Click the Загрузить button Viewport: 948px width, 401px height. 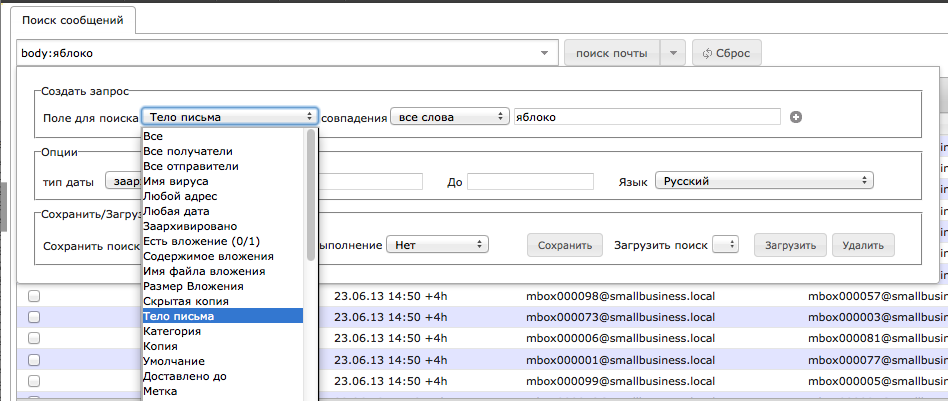point(790,246)
